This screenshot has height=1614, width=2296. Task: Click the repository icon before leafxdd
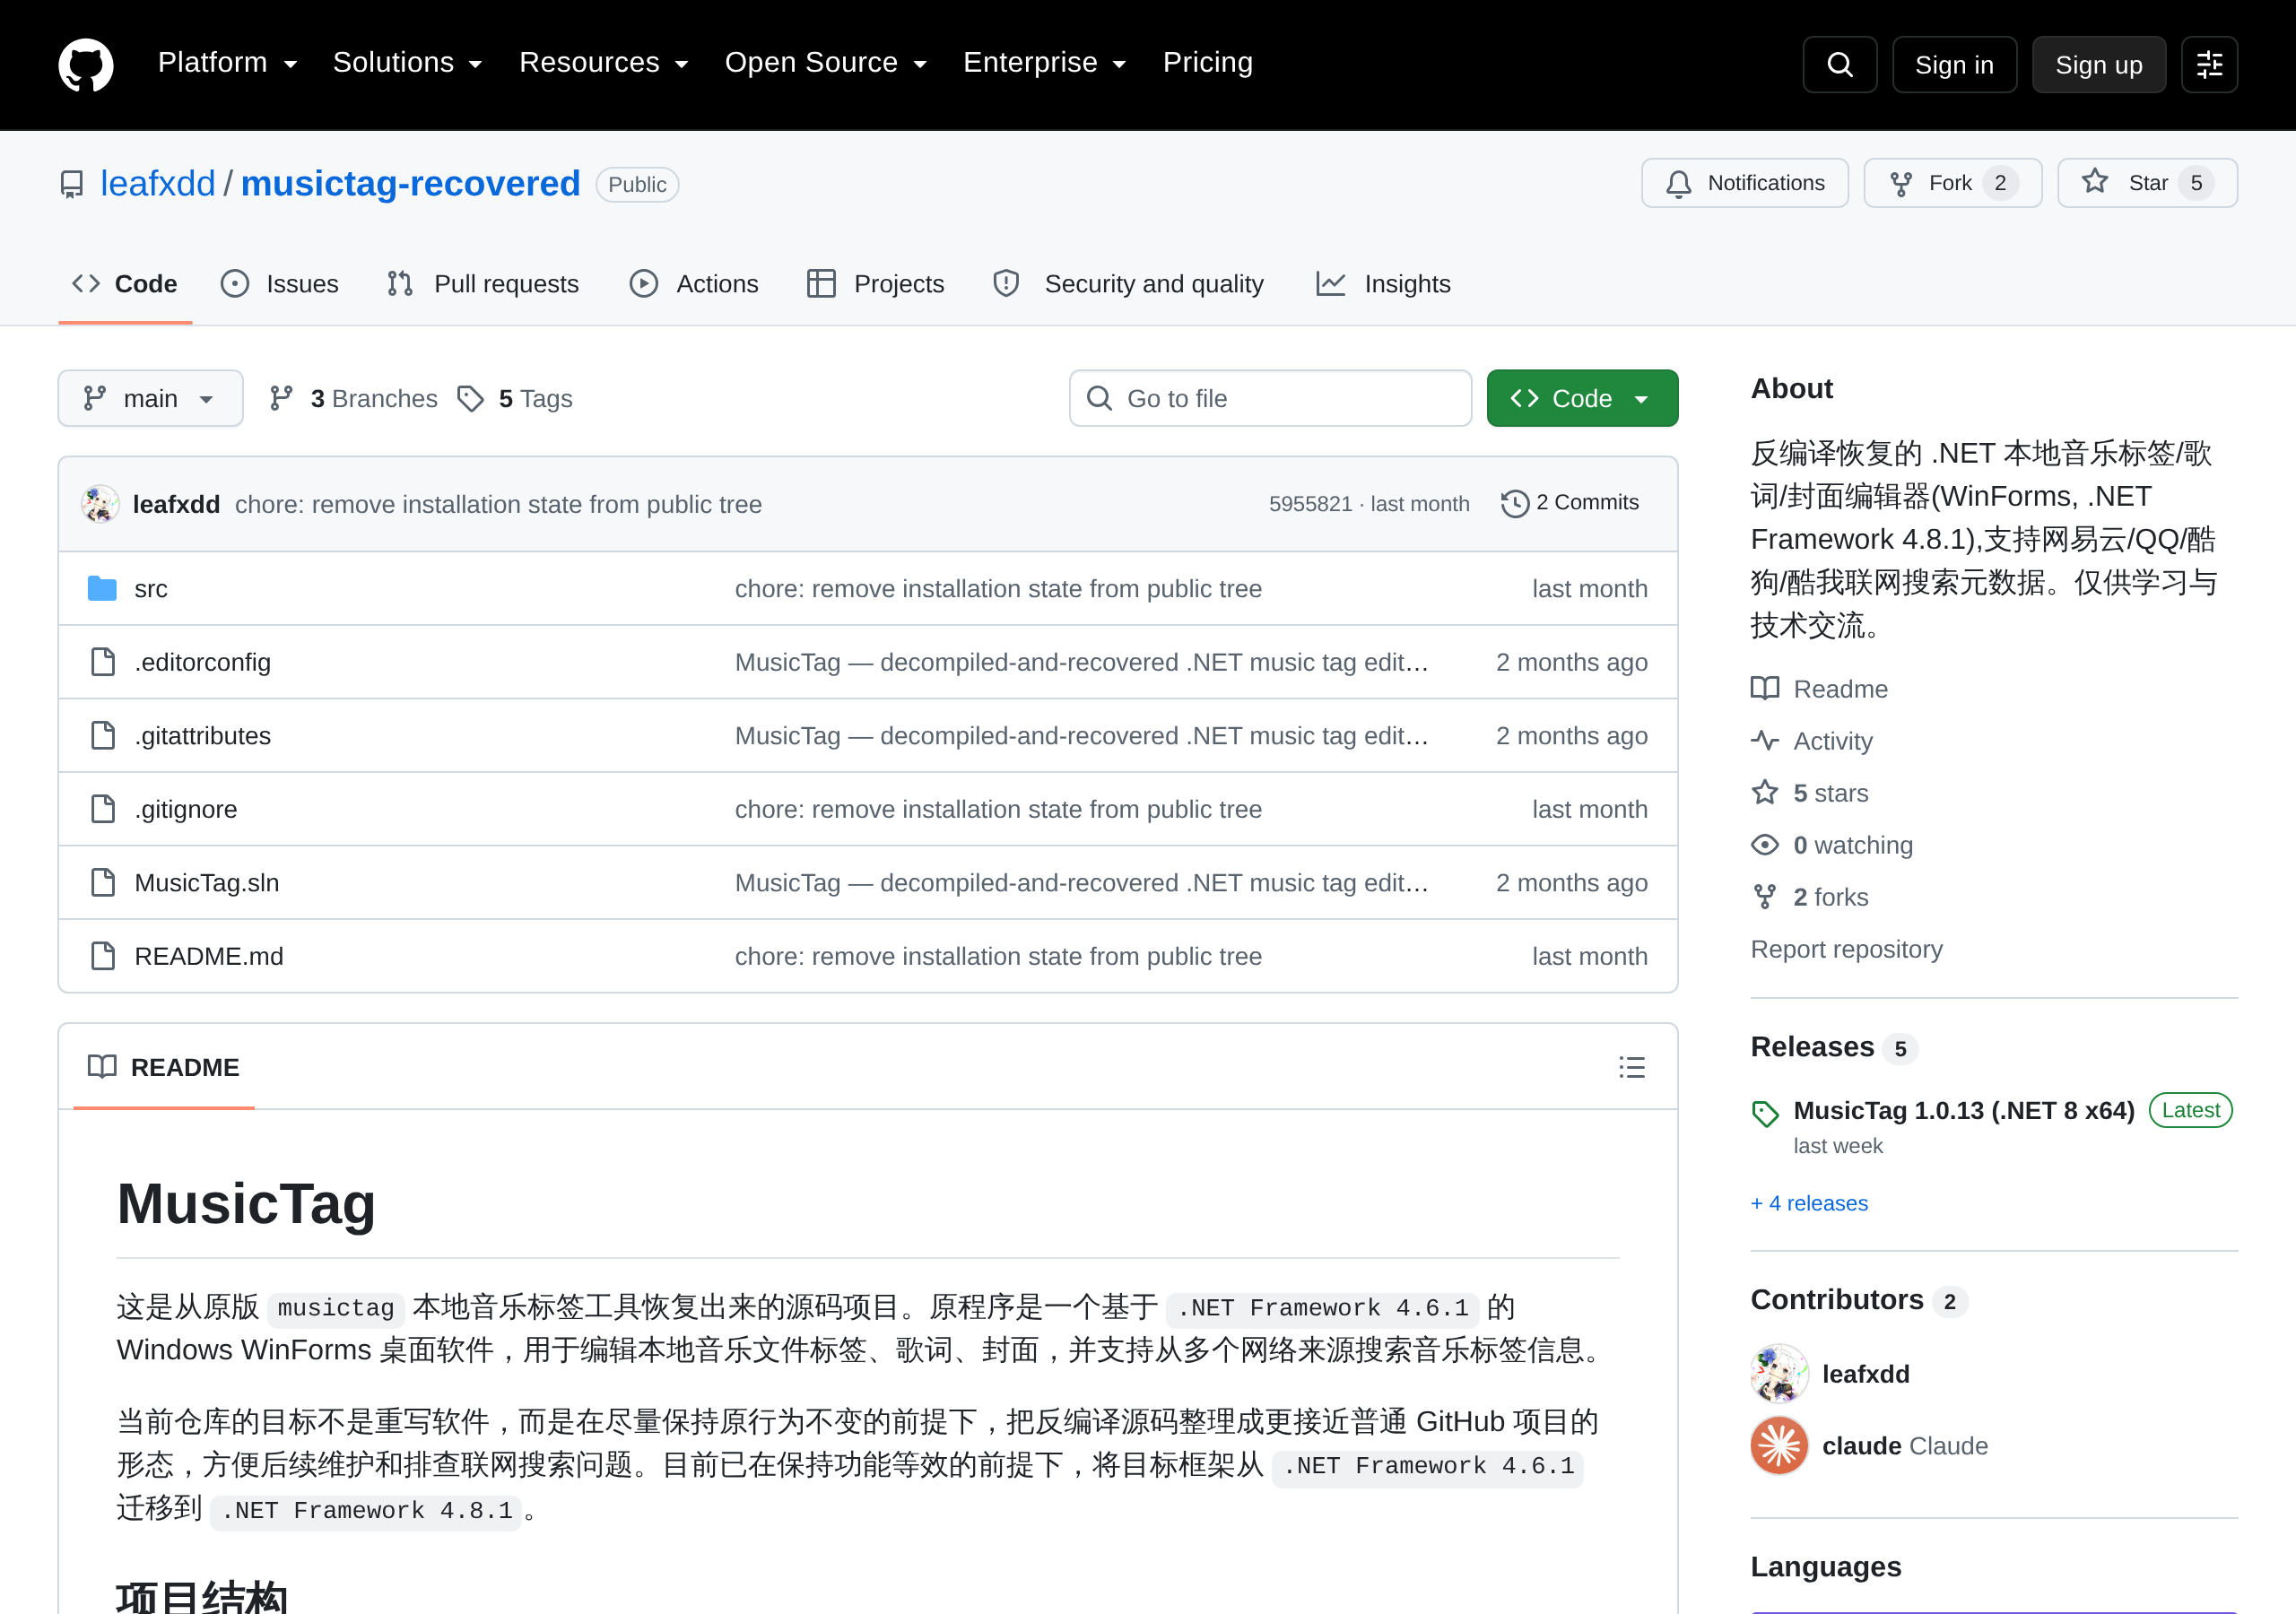tap(72, 185)
